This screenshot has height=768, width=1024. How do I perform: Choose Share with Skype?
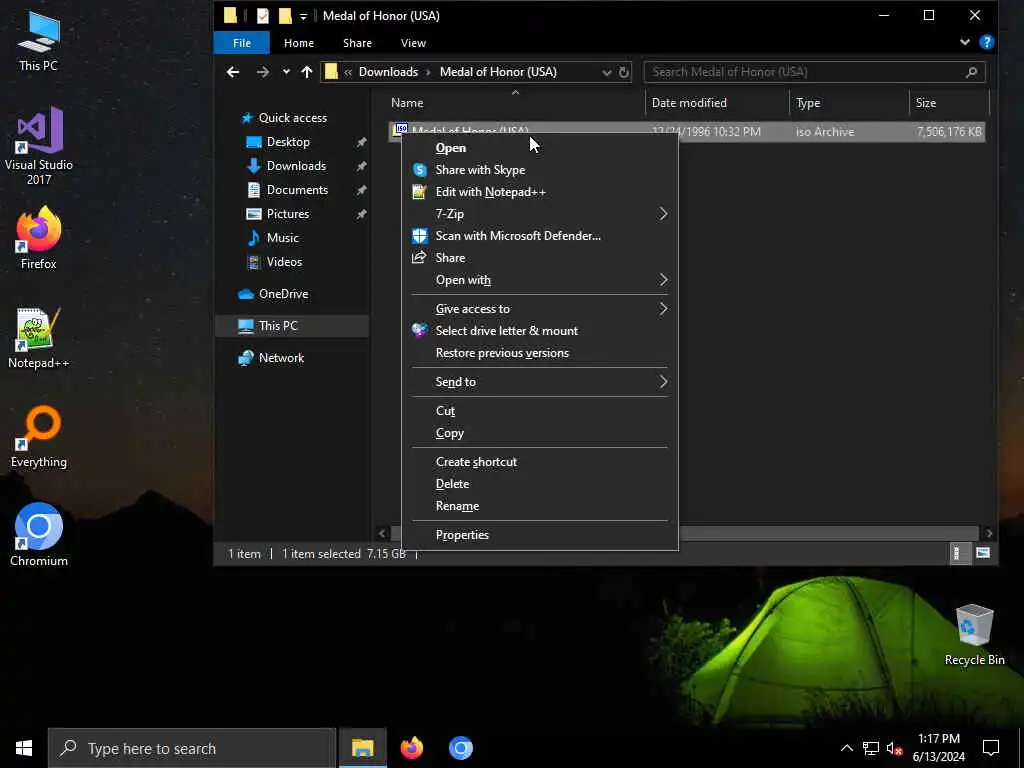click(540, 170)
